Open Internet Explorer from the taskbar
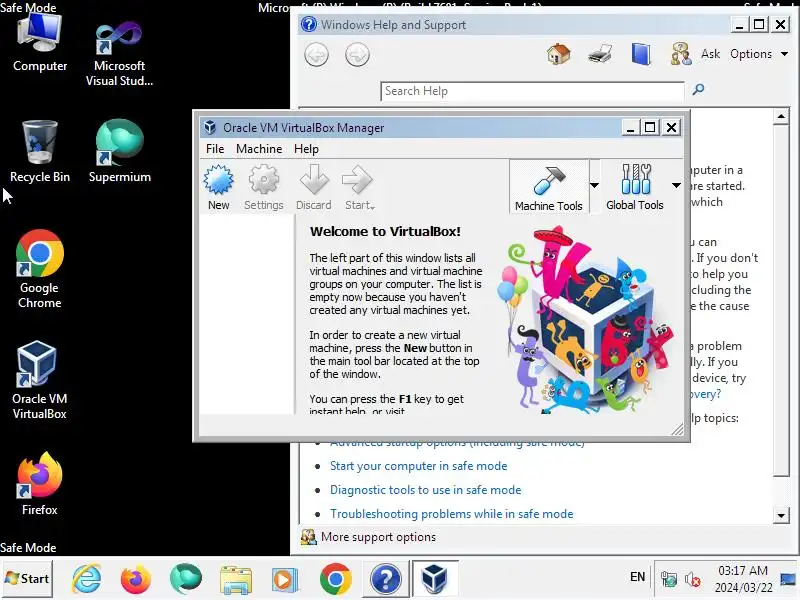 pos(87,579)
